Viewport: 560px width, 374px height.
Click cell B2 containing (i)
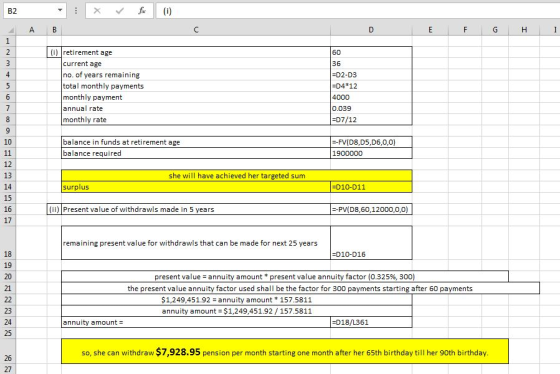click(54, 52)
